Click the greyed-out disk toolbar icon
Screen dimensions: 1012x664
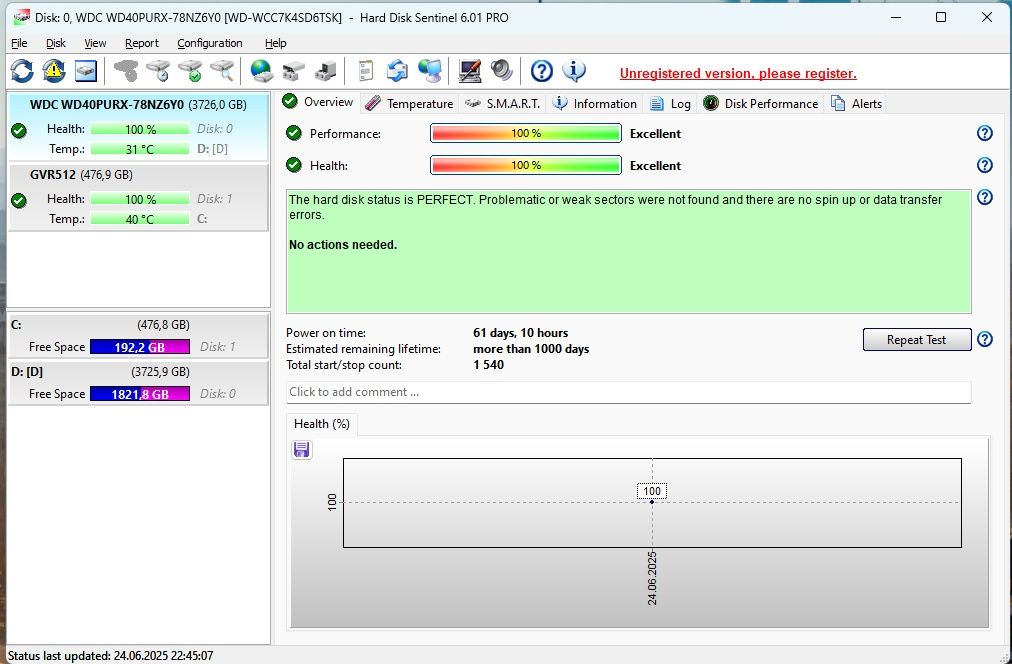tap(126, 70)
